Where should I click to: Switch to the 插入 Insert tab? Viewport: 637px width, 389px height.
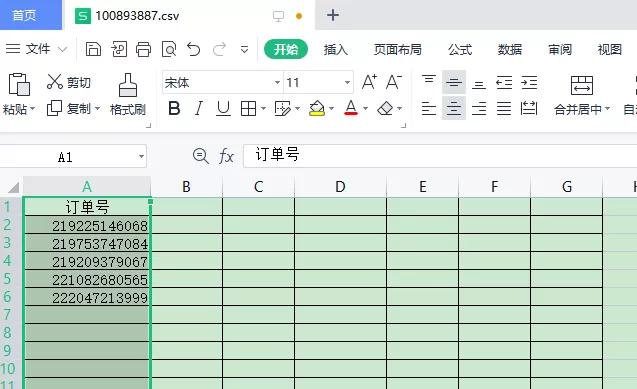[336, 50]
